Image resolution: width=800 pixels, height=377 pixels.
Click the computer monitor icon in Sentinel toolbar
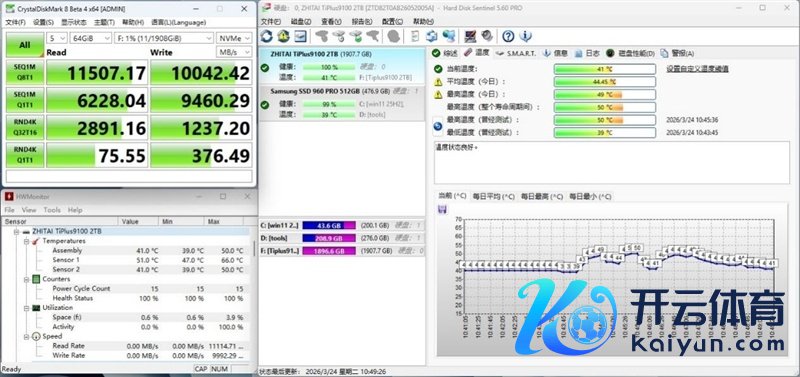pos(470,36)
